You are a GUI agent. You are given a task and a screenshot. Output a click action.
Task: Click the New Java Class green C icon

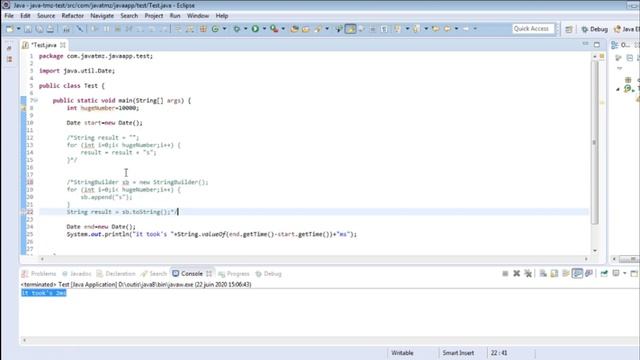click(x=215, y=29)
